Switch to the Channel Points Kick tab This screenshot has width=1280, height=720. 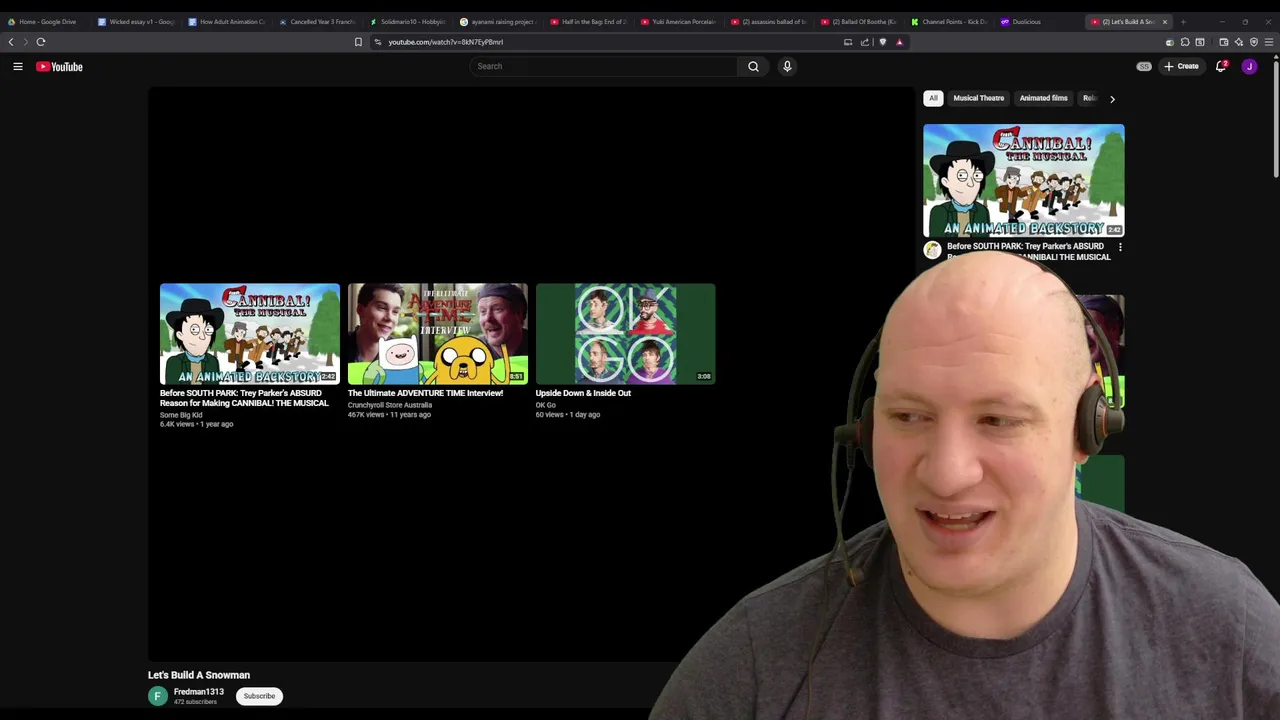tap(949, 21)
